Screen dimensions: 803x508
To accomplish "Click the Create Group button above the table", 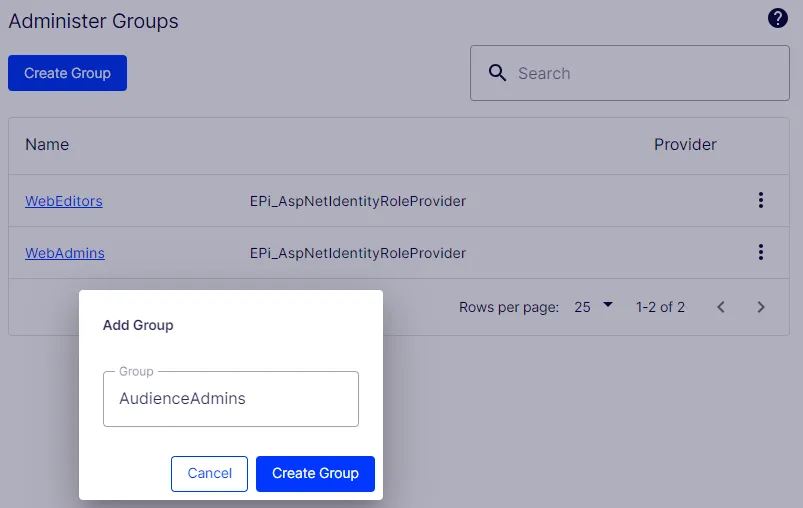I will coord(67,73).
